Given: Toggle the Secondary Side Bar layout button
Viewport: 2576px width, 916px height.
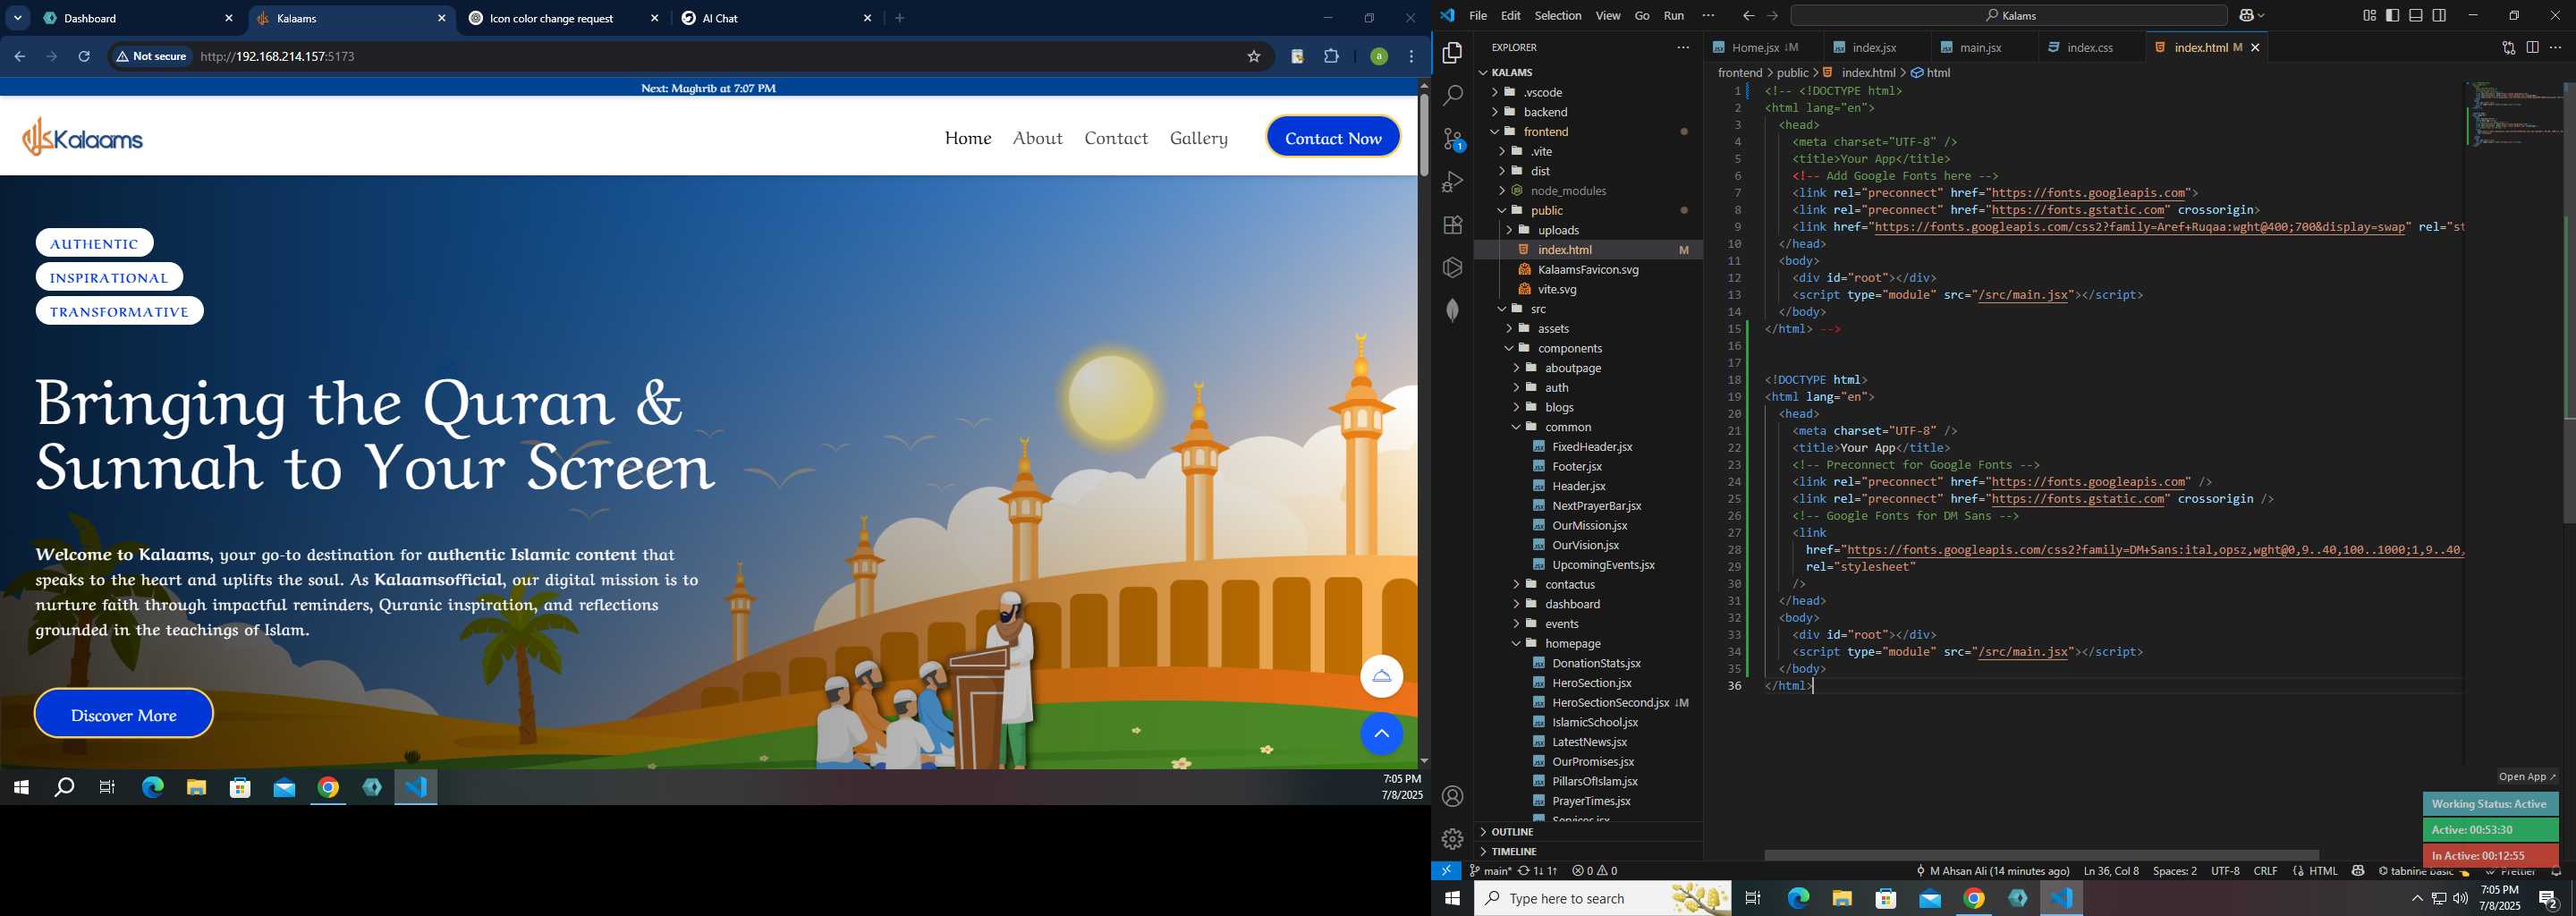Looking at the screenshot, I should click(2439, 15).
